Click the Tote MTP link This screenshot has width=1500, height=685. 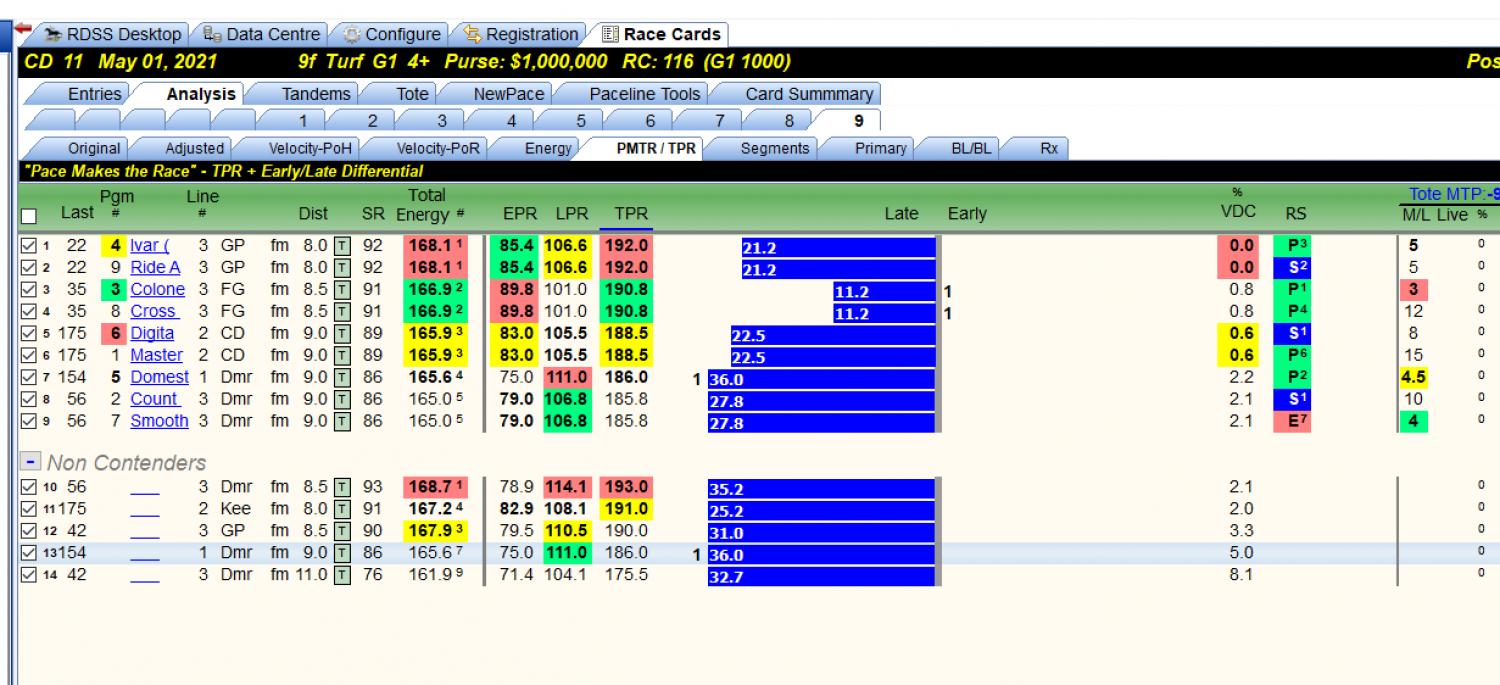click(x=1453, y=194)
